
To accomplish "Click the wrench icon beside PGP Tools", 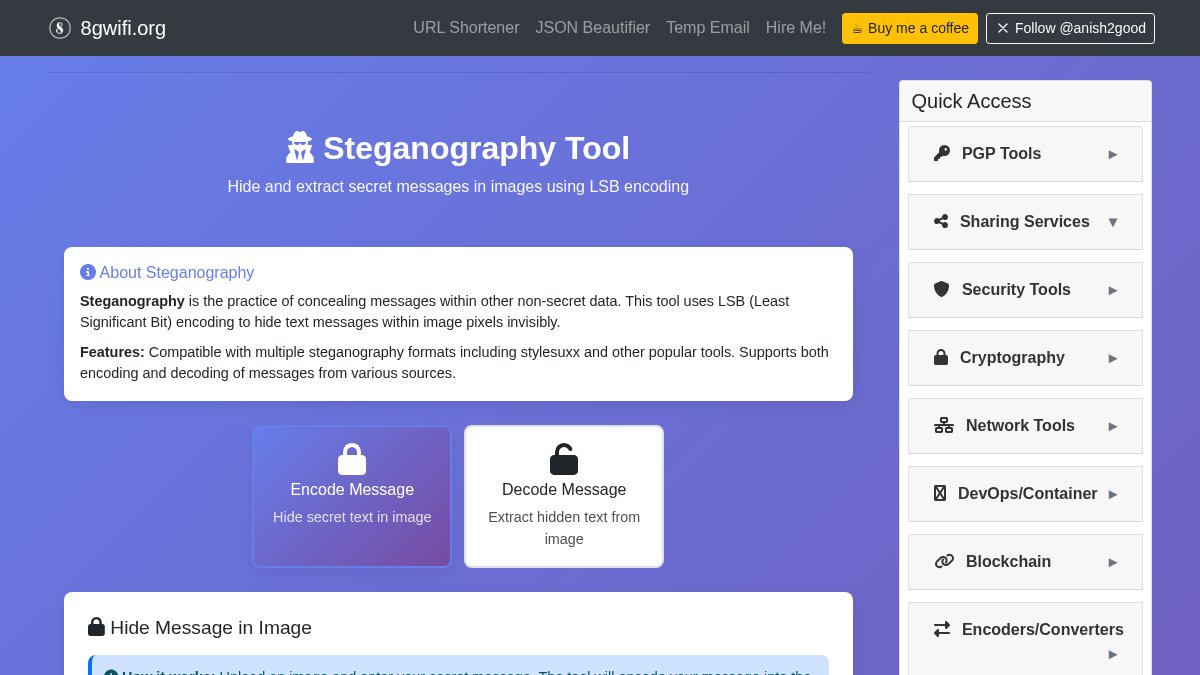I will point(941,154).
